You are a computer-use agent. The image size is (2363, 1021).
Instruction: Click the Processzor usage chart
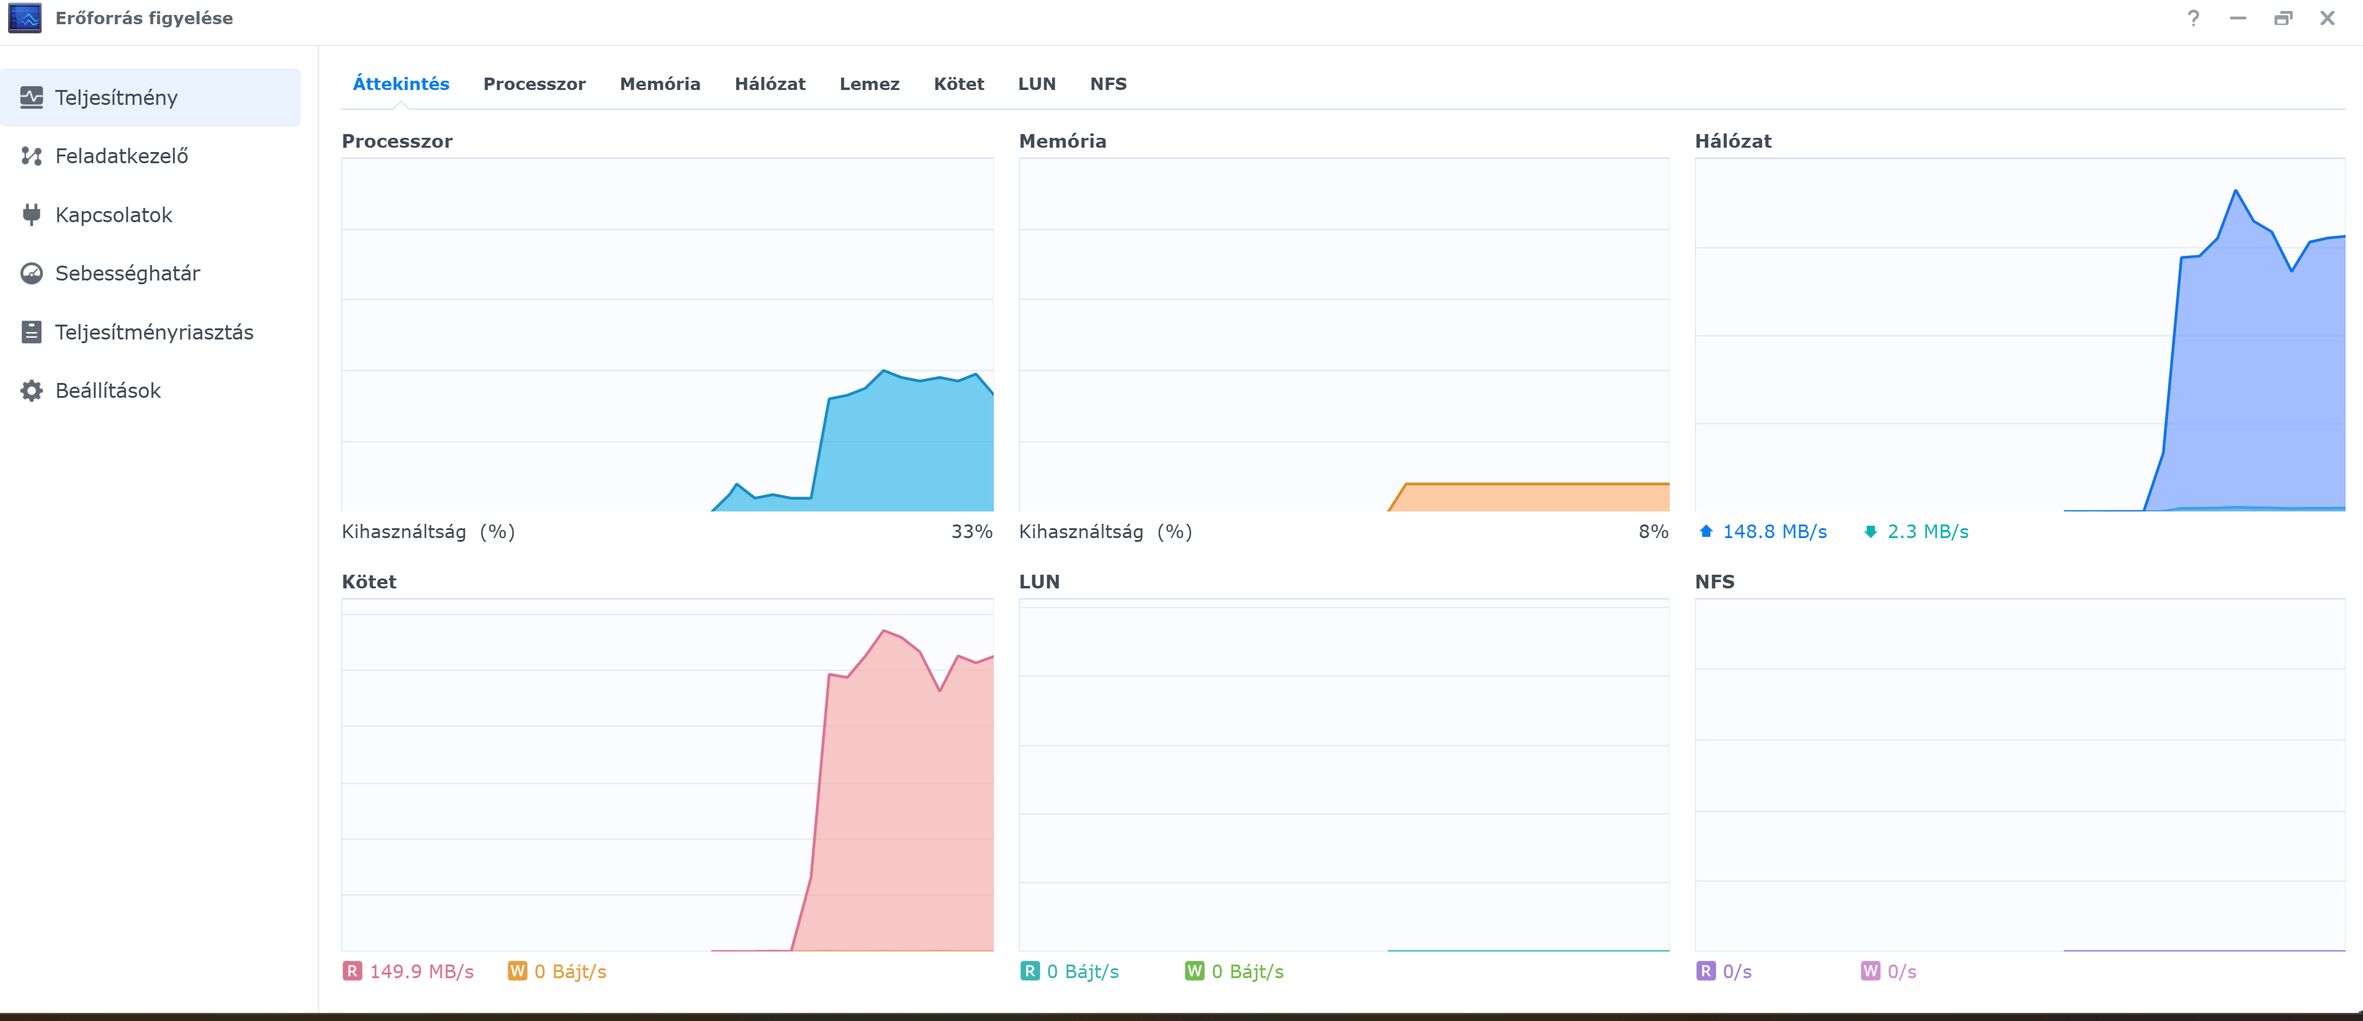667,335
